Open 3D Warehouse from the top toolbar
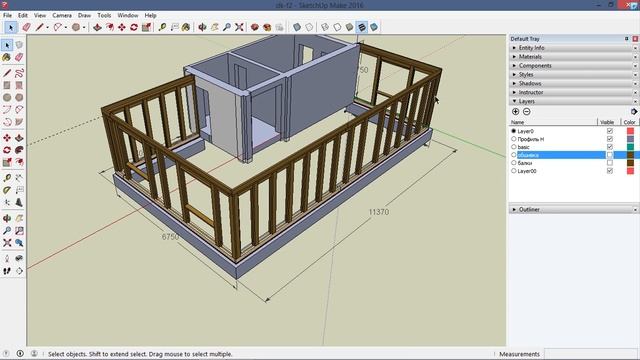Screen dimensions: 640x360 point(255,27)
